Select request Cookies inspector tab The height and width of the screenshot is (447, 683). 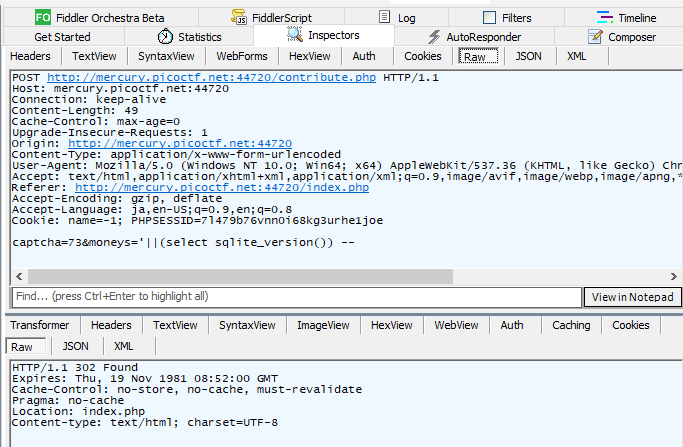click(x=423, y=56)
